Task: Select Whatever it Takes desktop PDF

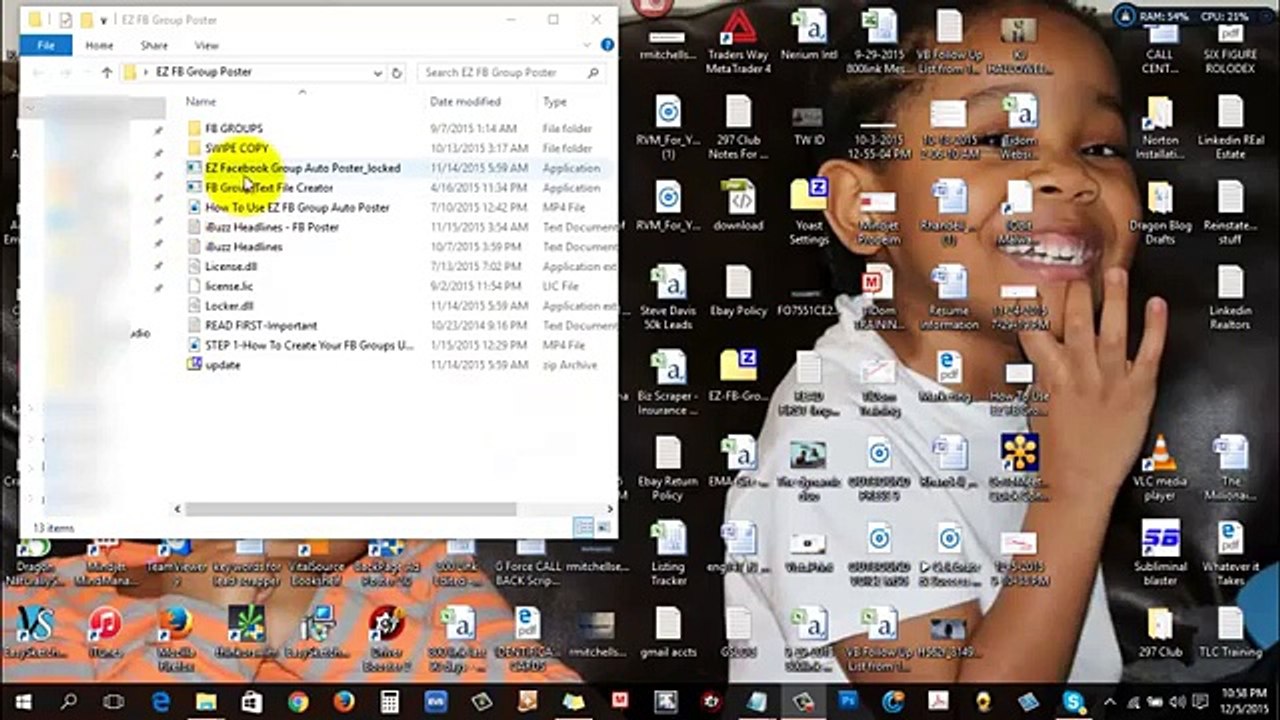Action: tap(1230, 553)
